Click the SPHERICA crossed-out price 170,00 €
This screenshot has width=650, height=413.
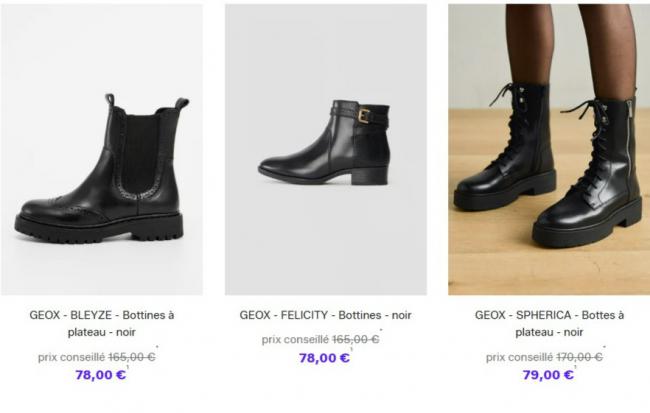[579, 356]
